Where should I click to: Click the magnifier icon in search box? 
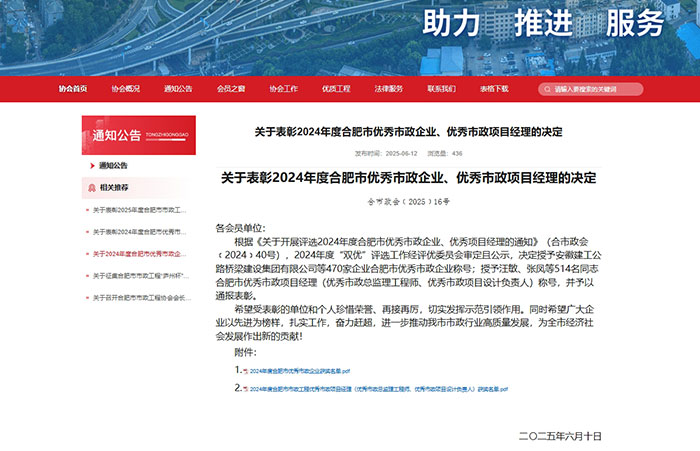(547, 89)
